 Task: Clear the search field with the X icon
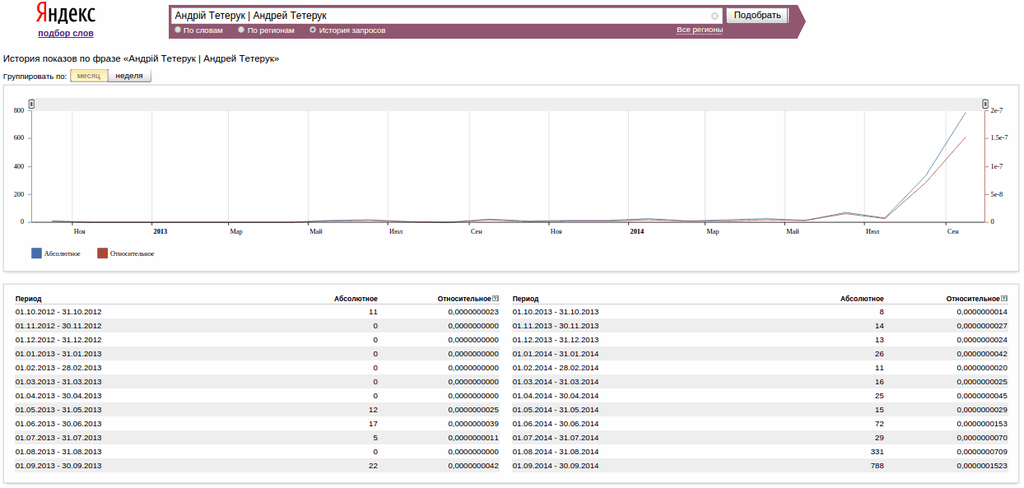tap(715, 16)
